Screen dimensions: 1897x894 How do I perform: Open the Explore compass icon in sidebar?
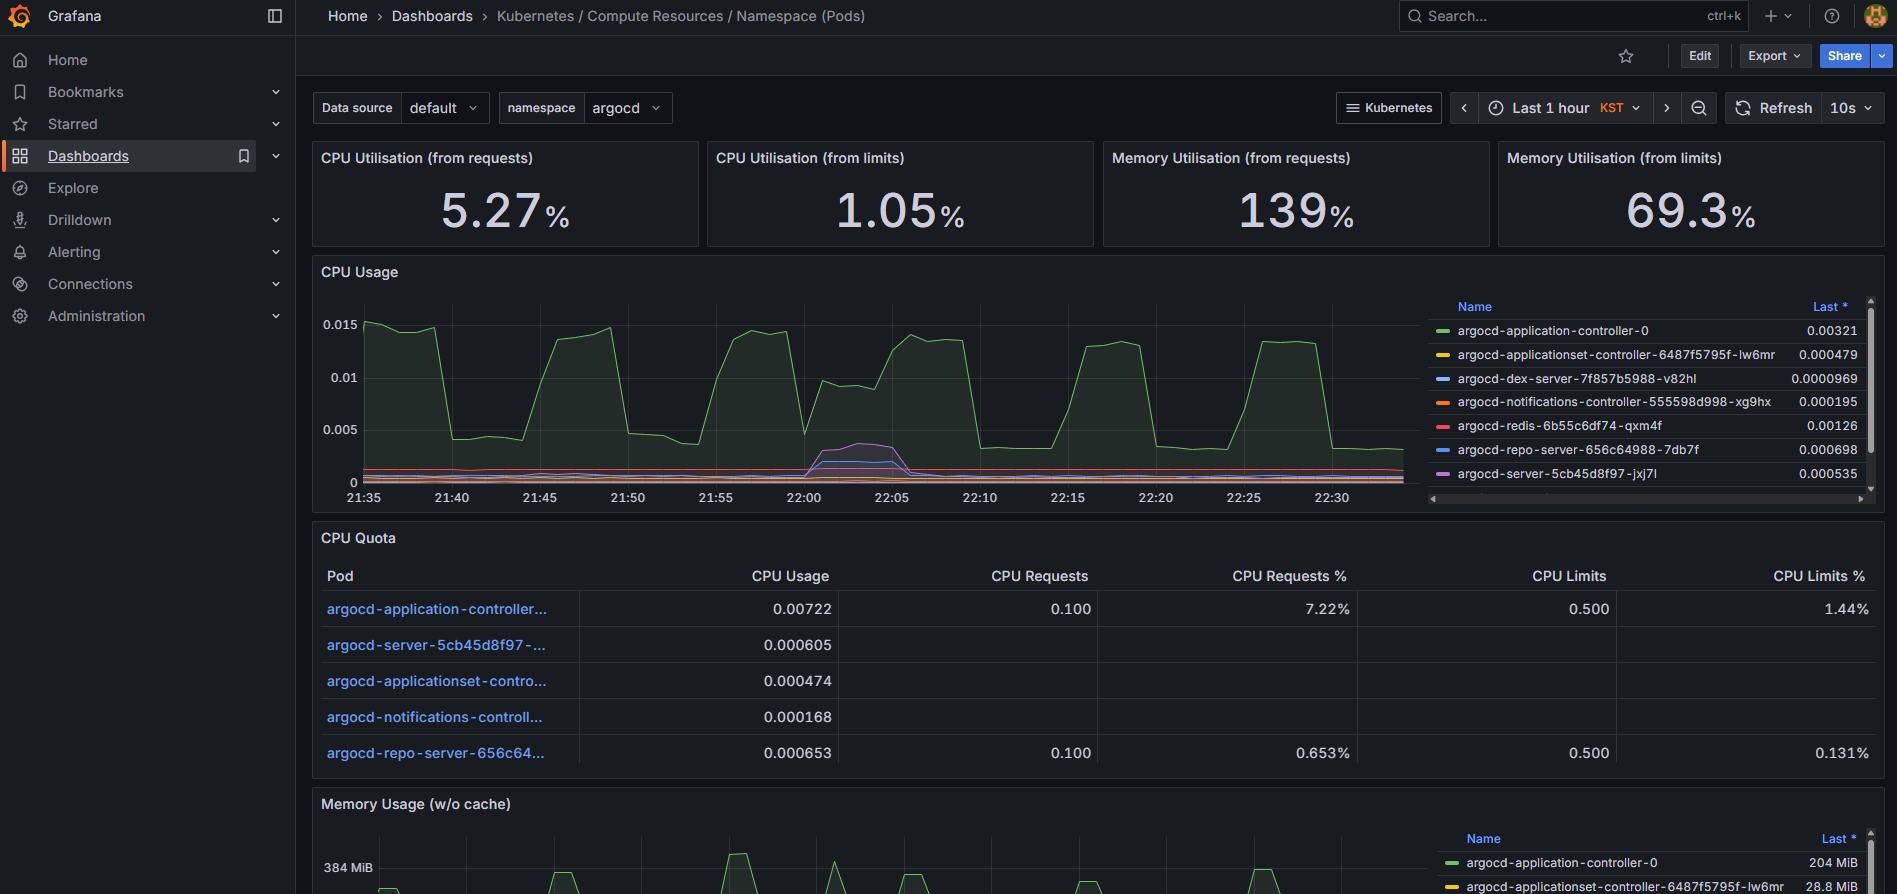pyautogui.click(x=20, y=188)
